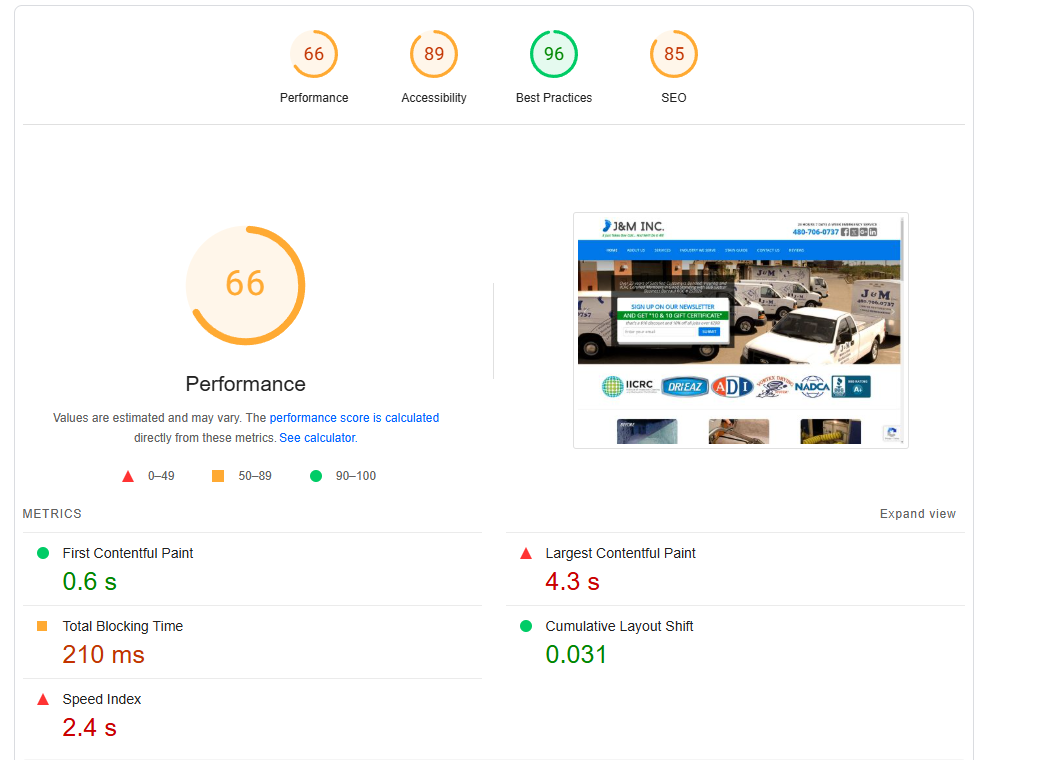Click the Accessibility category label

pos(433,97)
